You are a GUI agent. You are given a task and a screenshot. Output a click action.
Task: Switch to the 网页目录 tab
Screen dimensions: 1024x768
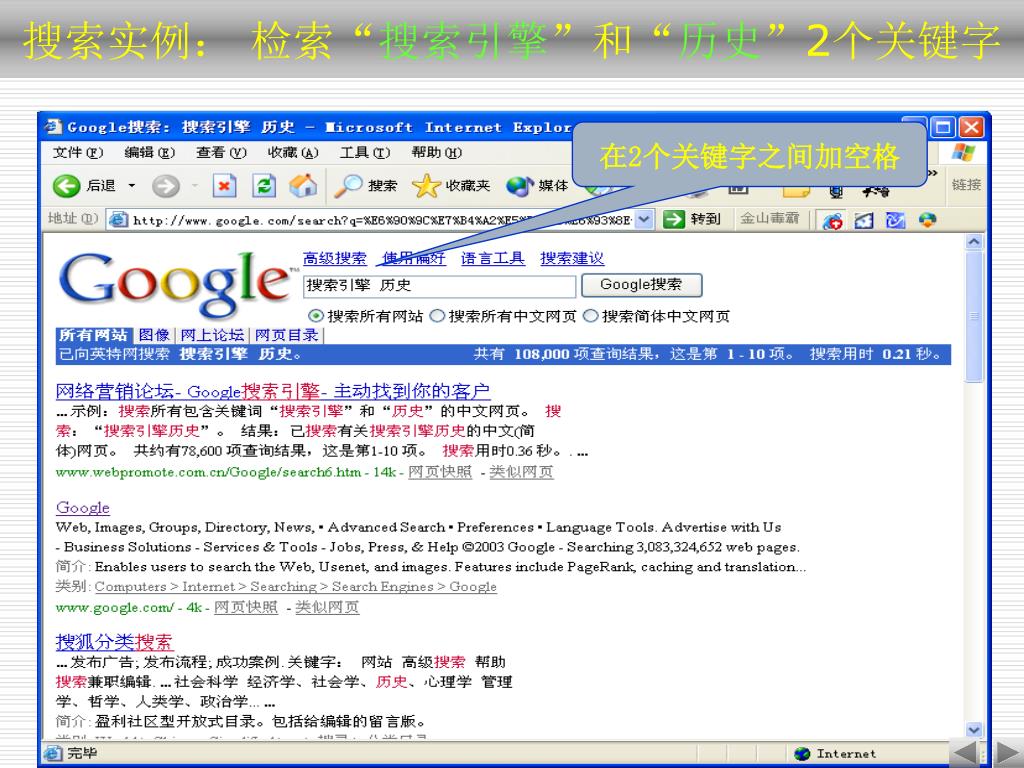(x=287, y=335)
